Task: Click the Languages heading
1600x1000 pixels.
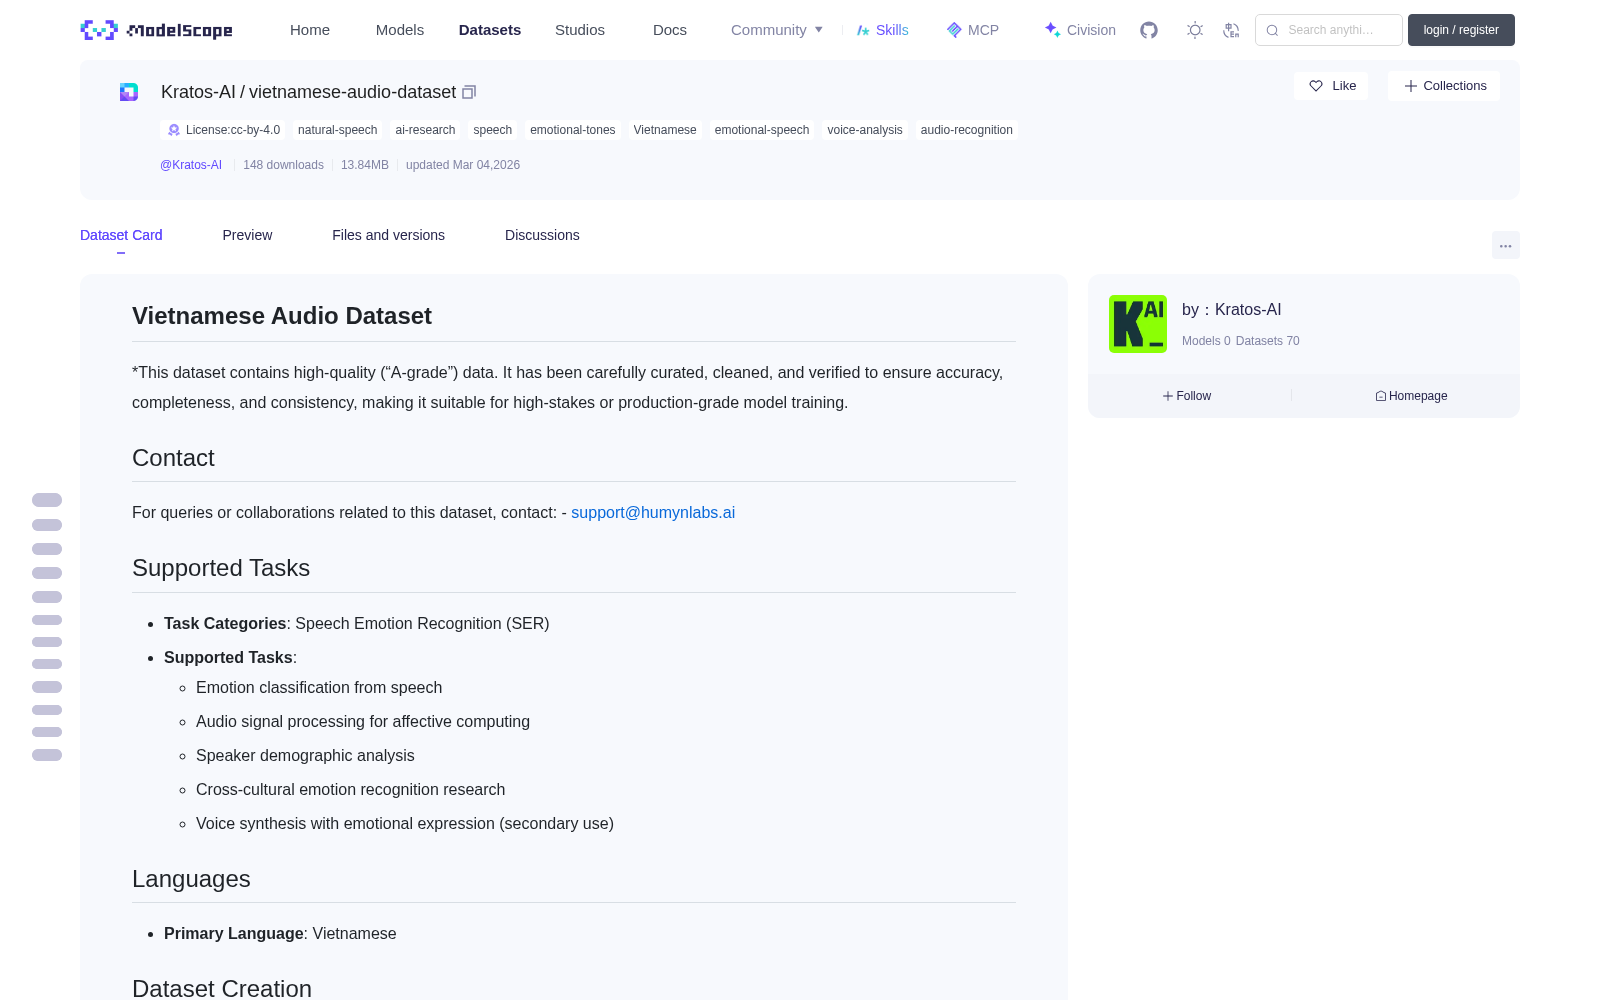Action: coord(191,879)
